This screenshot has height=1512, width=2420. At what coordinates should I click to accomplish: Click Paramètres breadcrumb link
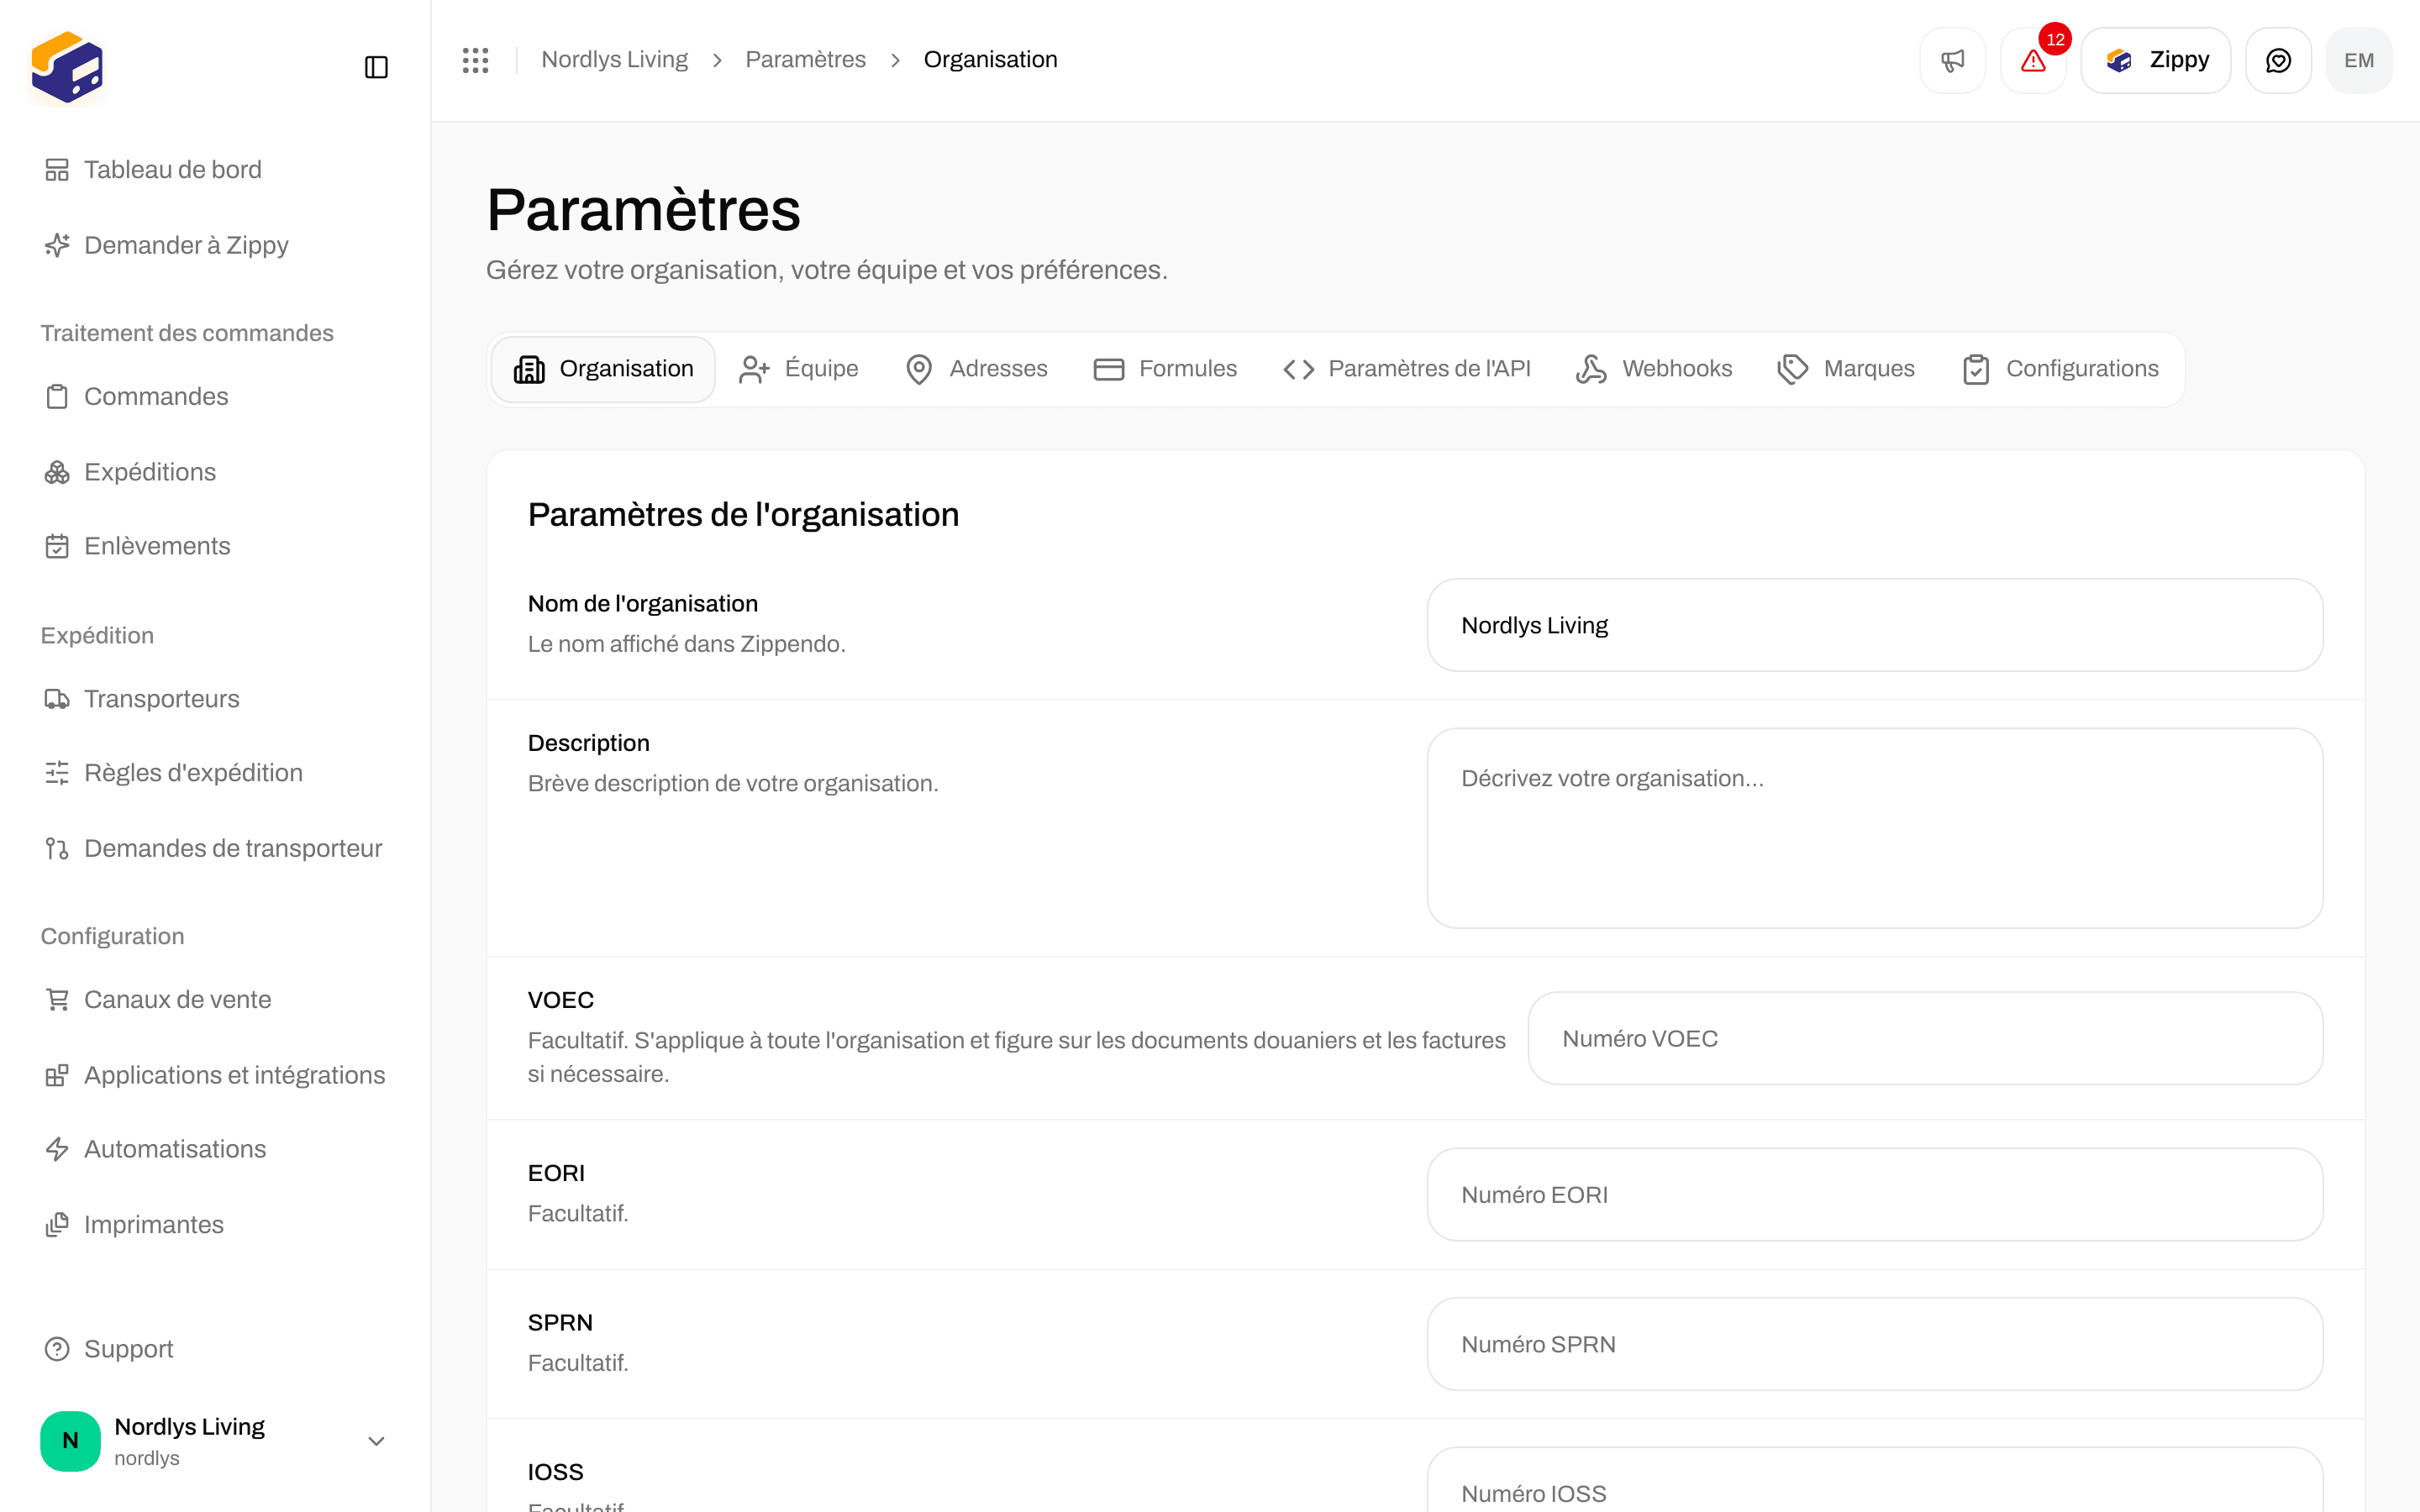coord(805,60)
